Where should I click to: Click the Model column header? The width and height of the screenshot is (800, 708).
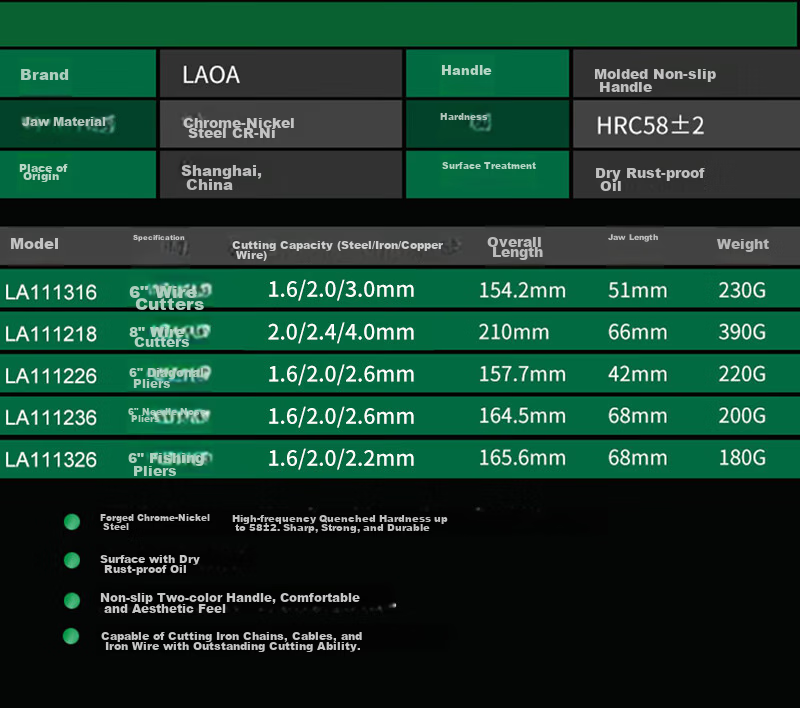[x=35, y=244]
